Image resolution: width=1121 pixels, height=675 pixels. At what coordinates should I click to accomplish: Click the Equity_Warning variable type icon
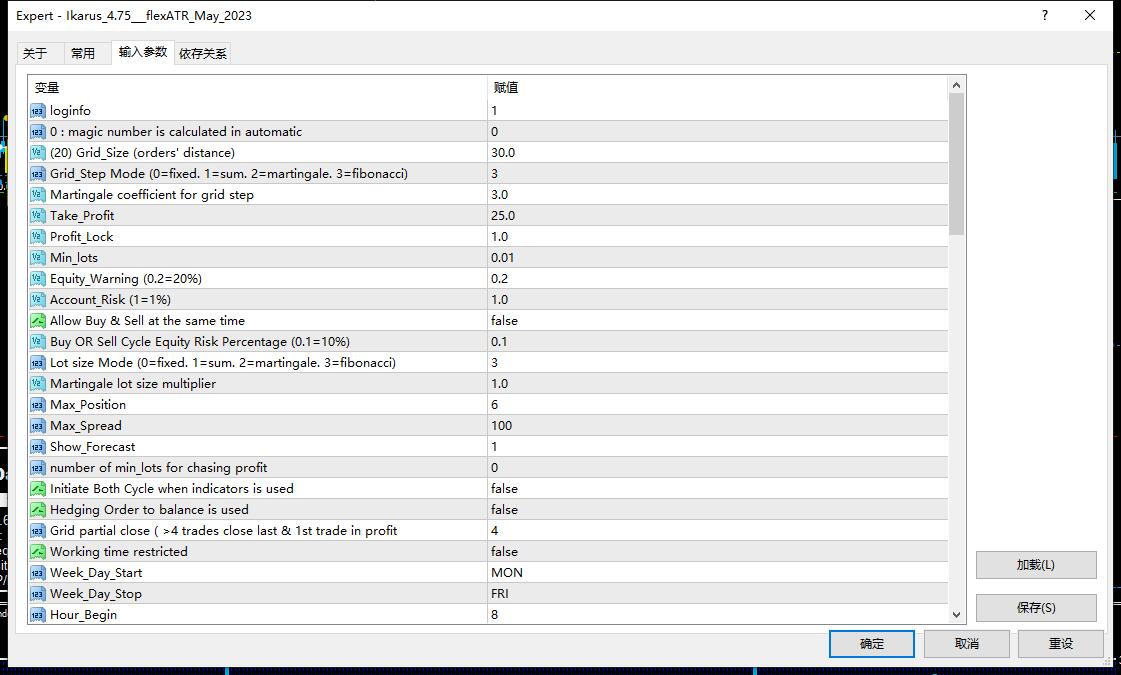(x=38, y=279)
